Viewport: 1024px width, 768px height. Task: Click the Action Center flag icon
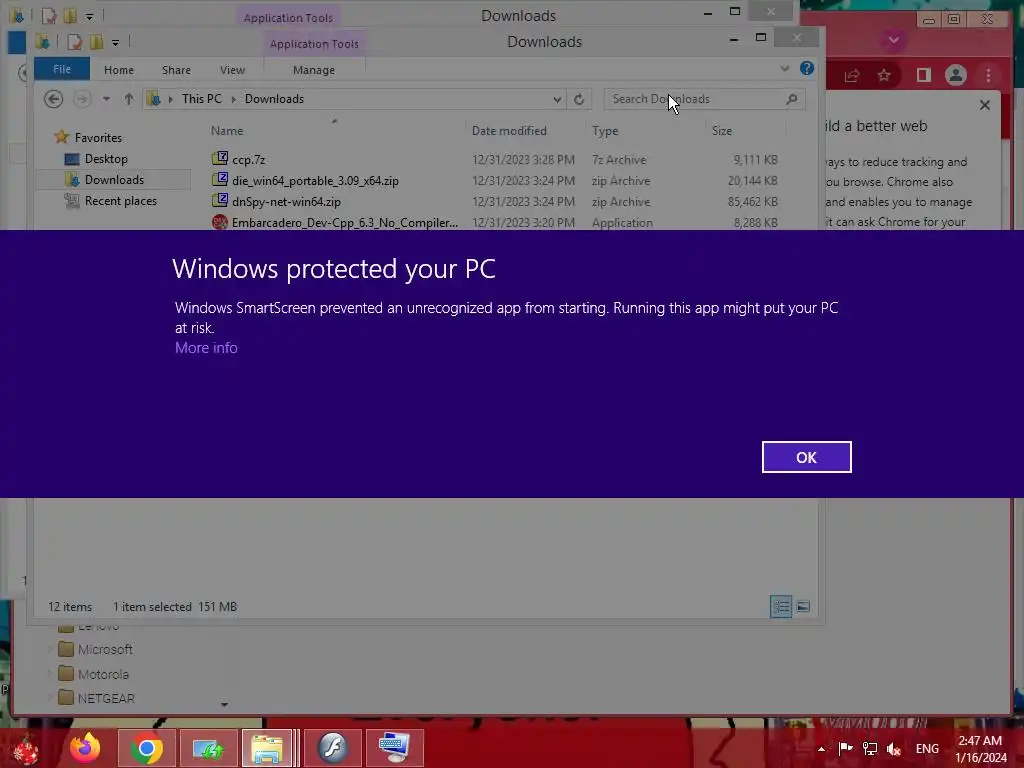846,748
